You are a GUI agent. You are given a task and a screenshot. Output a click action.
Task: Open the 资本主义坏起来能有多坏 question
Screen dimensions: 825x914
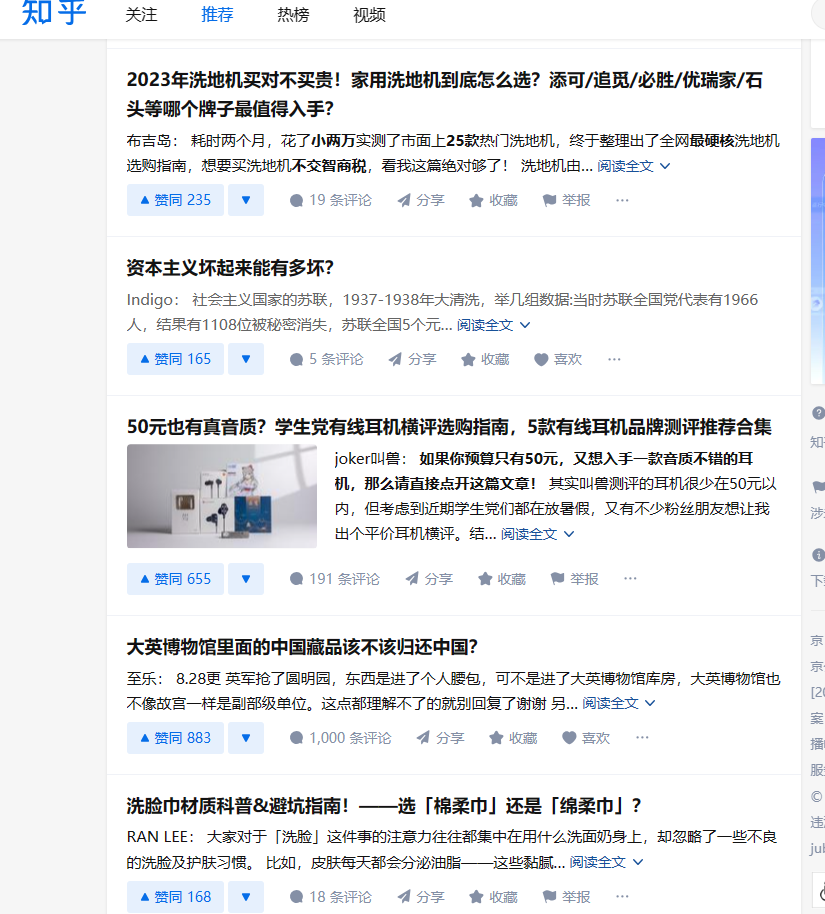tap(230, 268)
